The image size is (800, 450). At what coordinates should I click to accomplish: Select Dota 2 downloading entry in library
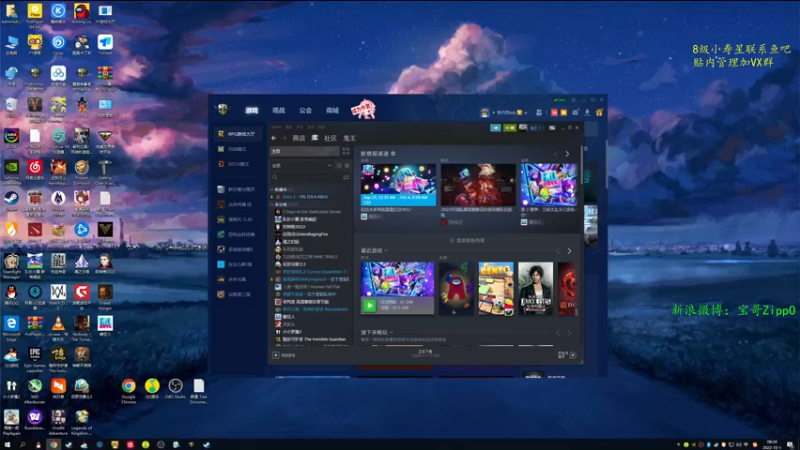click(x=305, y=196)
